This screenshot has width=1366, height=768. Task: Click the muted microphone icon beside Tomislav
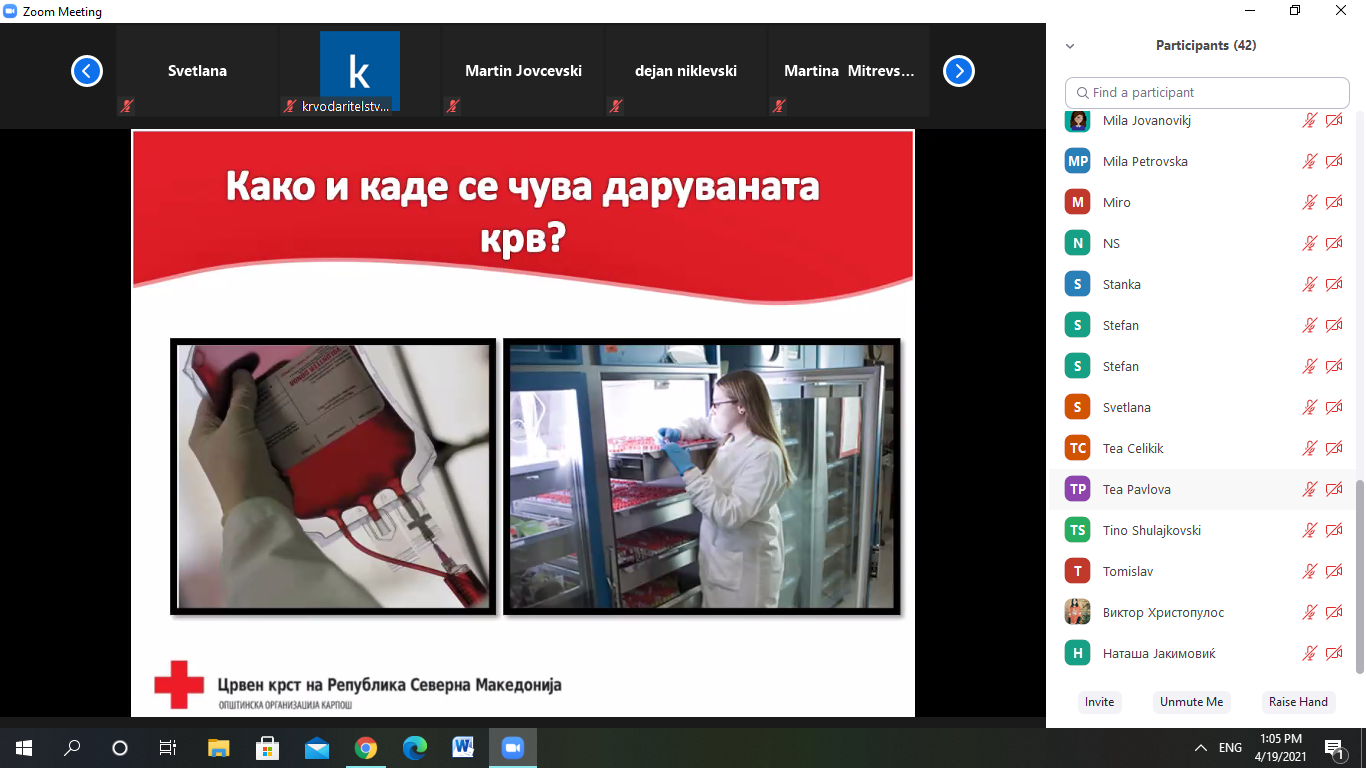point(1309,572)
